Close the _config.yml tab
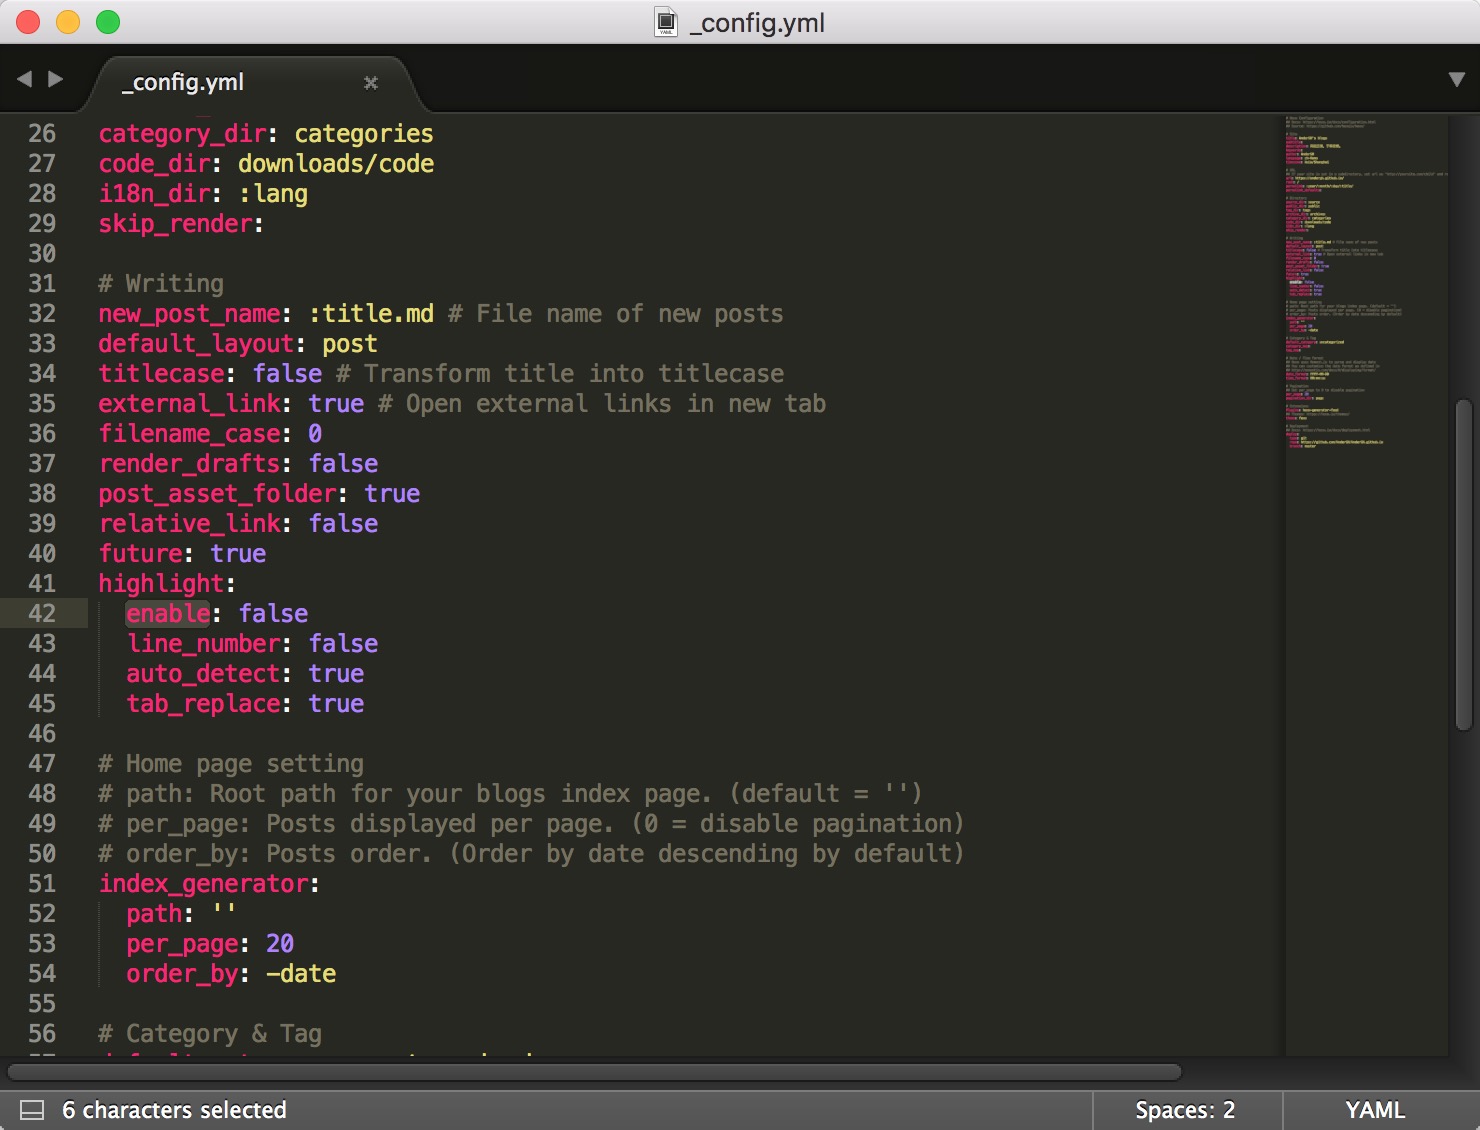This screenshot has width=1480, height=1130. pyautogui.click(x=371, y=83)
